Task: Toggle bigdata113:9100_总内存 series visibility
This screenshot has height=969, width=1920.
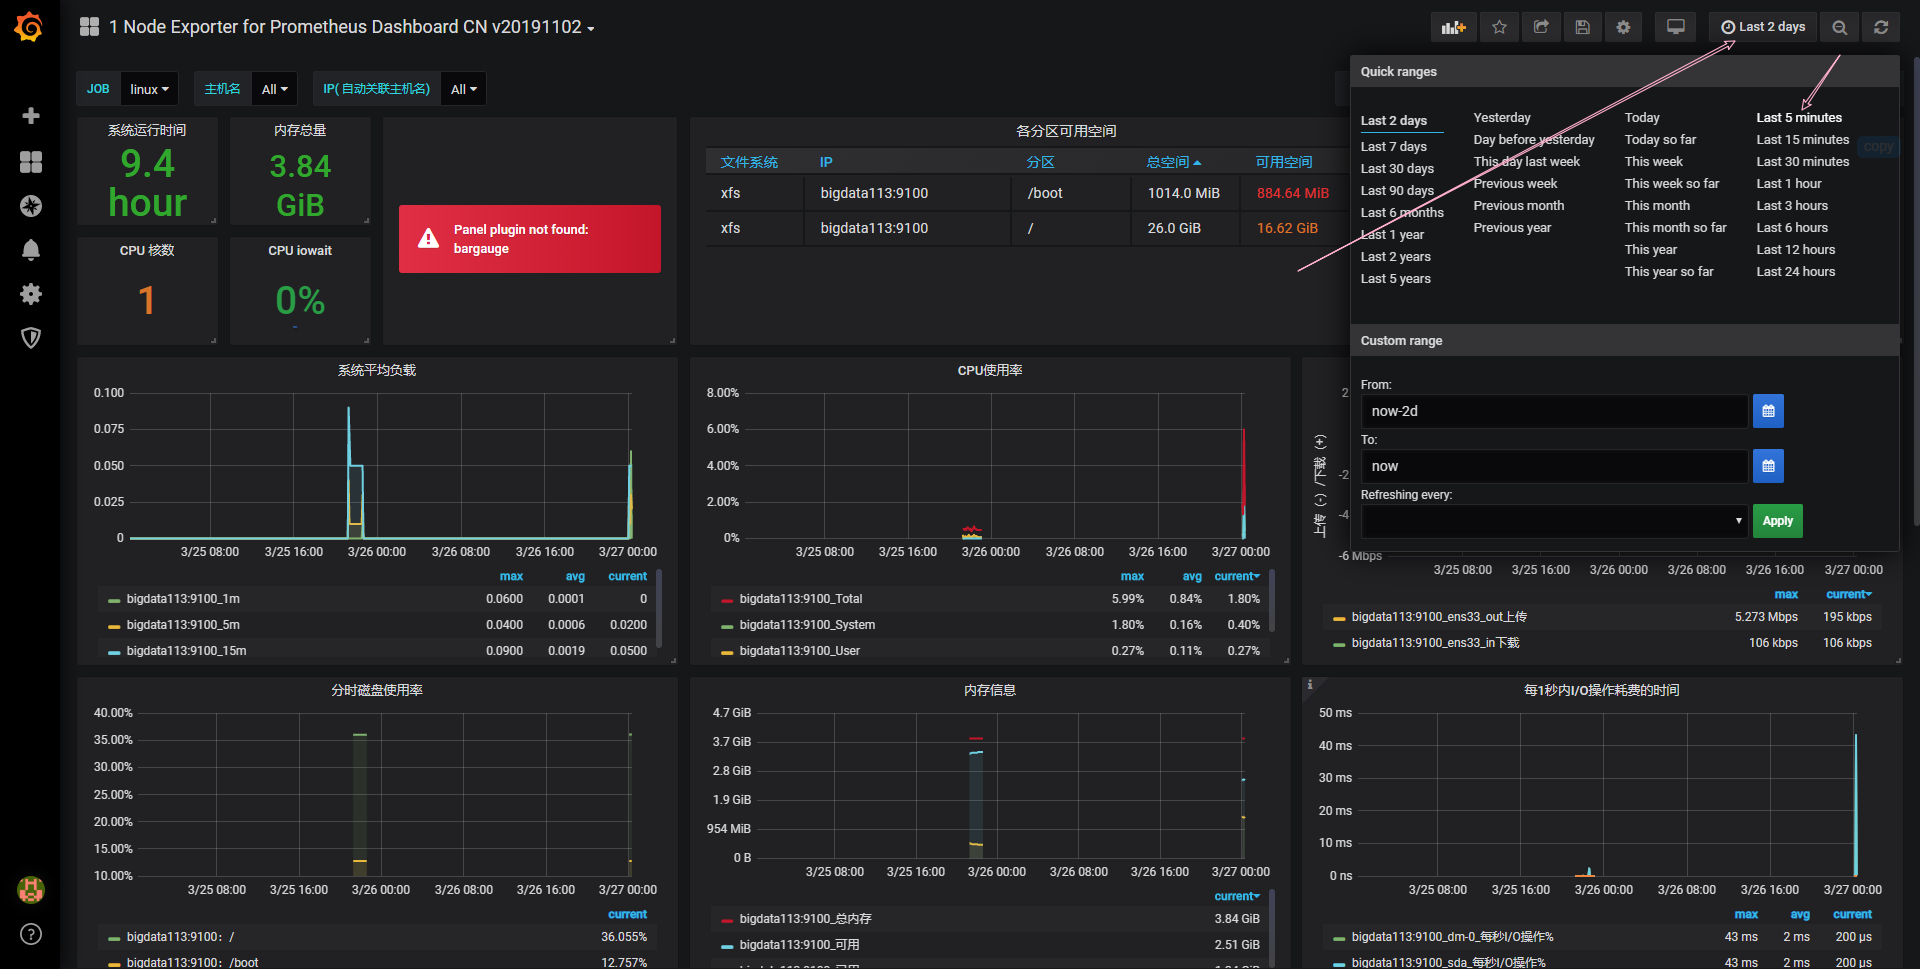Action: pyautogui.click(x=805, y=919)
